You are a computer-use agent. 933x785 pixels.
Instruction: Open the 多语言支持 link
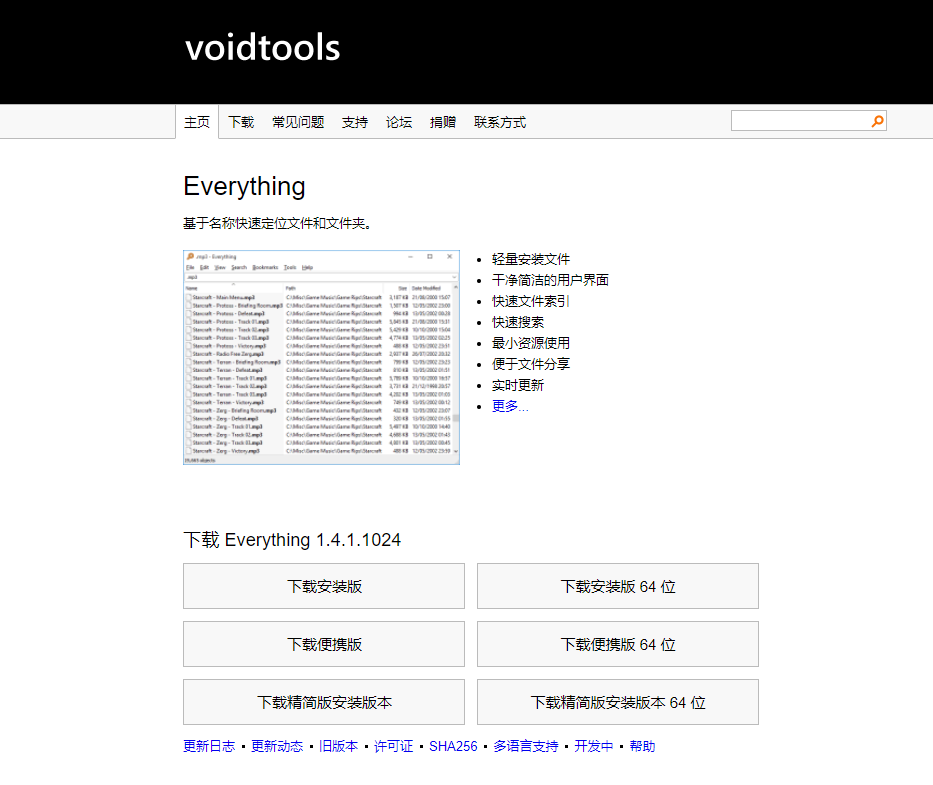coord(526,746)
